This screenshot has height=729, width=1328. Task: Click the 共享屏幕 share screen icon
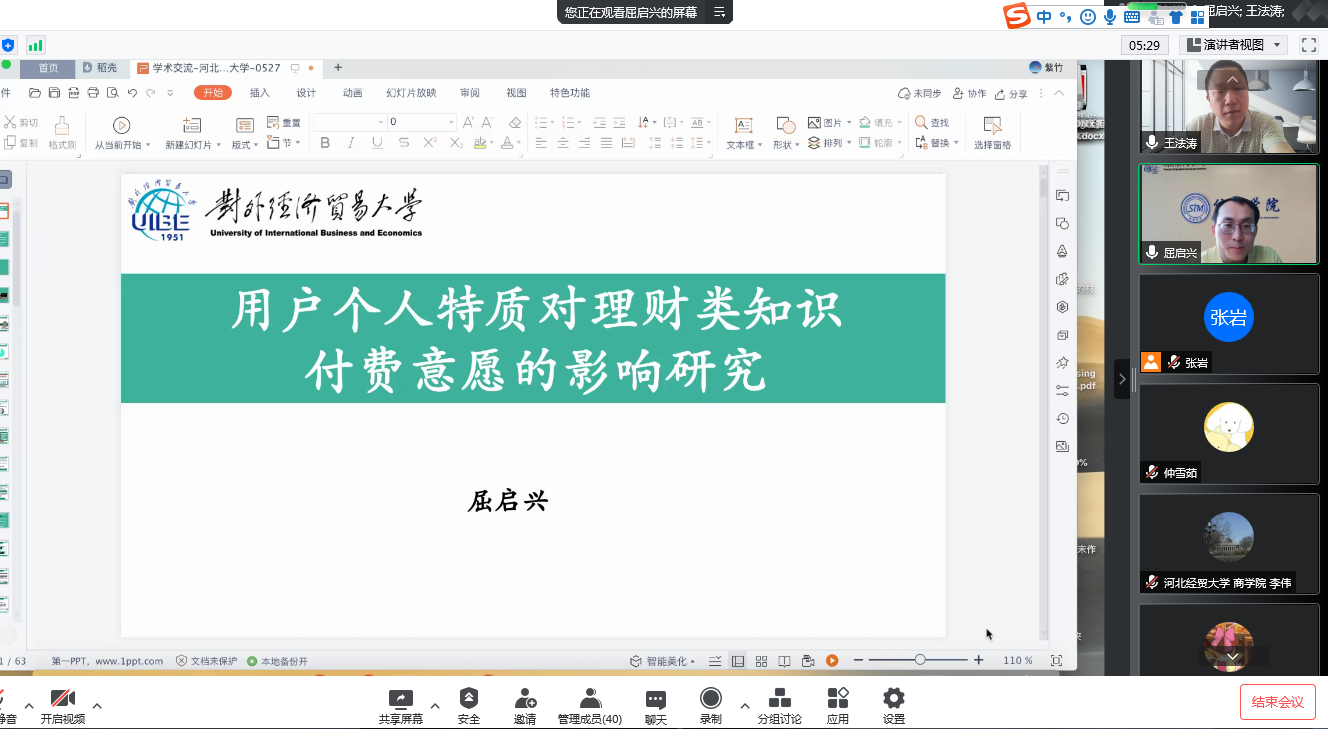[x=400, y=699]
